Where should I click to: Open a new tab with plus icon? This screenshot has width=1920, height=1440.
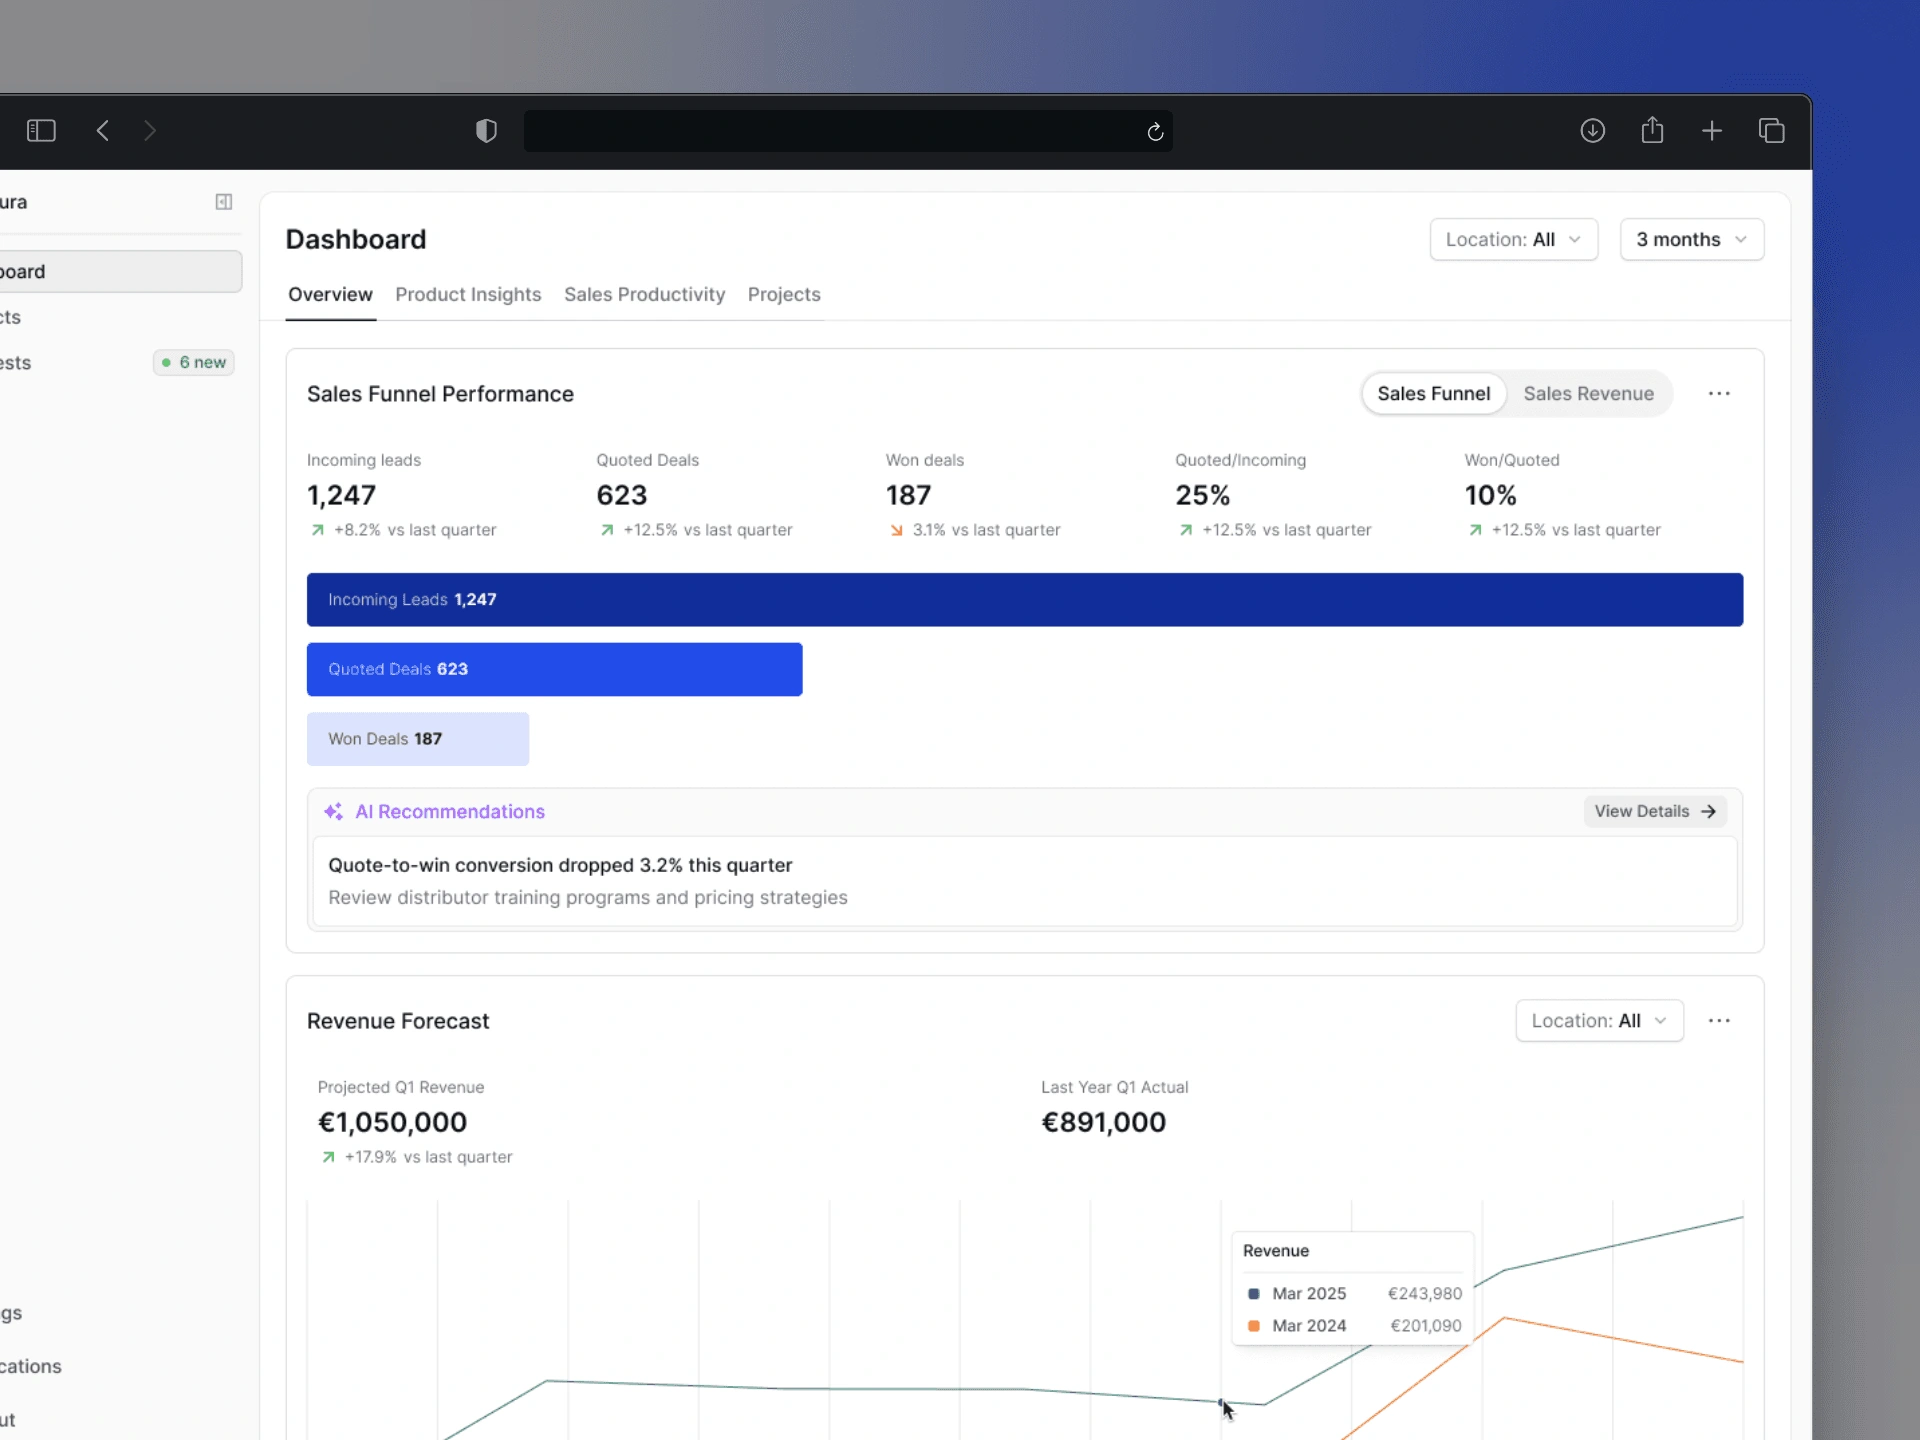point(1712,131)
